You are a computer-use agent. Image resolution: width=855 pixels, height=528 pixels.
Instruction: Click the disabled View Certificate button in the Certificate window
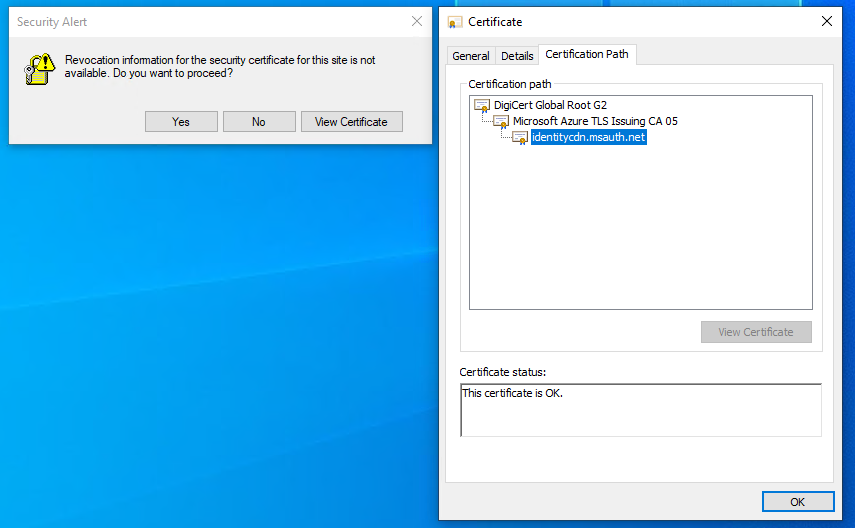pyautogui.click(x=756, y=332)
